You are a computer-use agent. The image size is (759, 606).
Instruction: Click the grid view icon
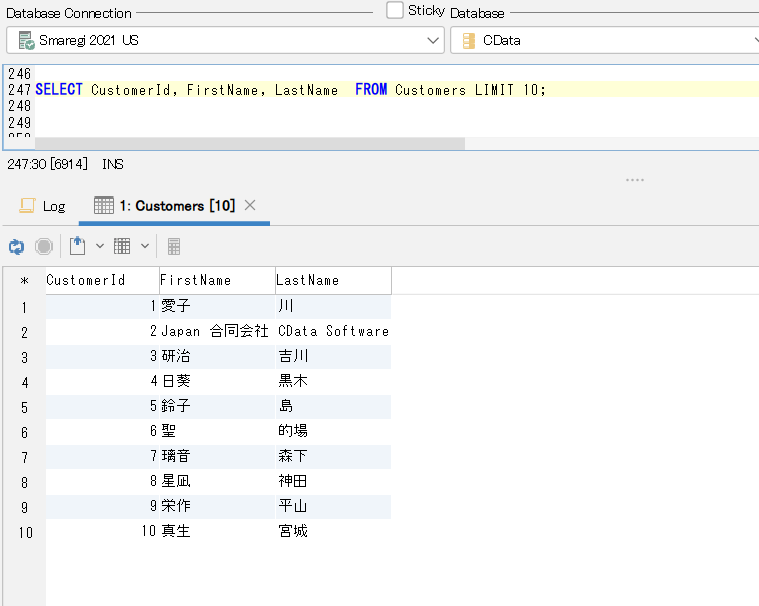point(122,246)
